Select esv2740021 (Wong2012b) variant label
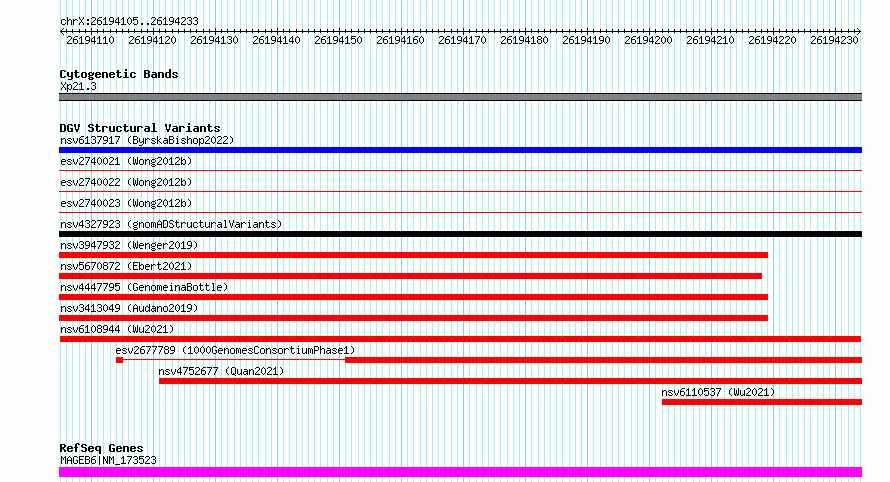The width and height of the screenshot is (890, 482). [126, 161]
